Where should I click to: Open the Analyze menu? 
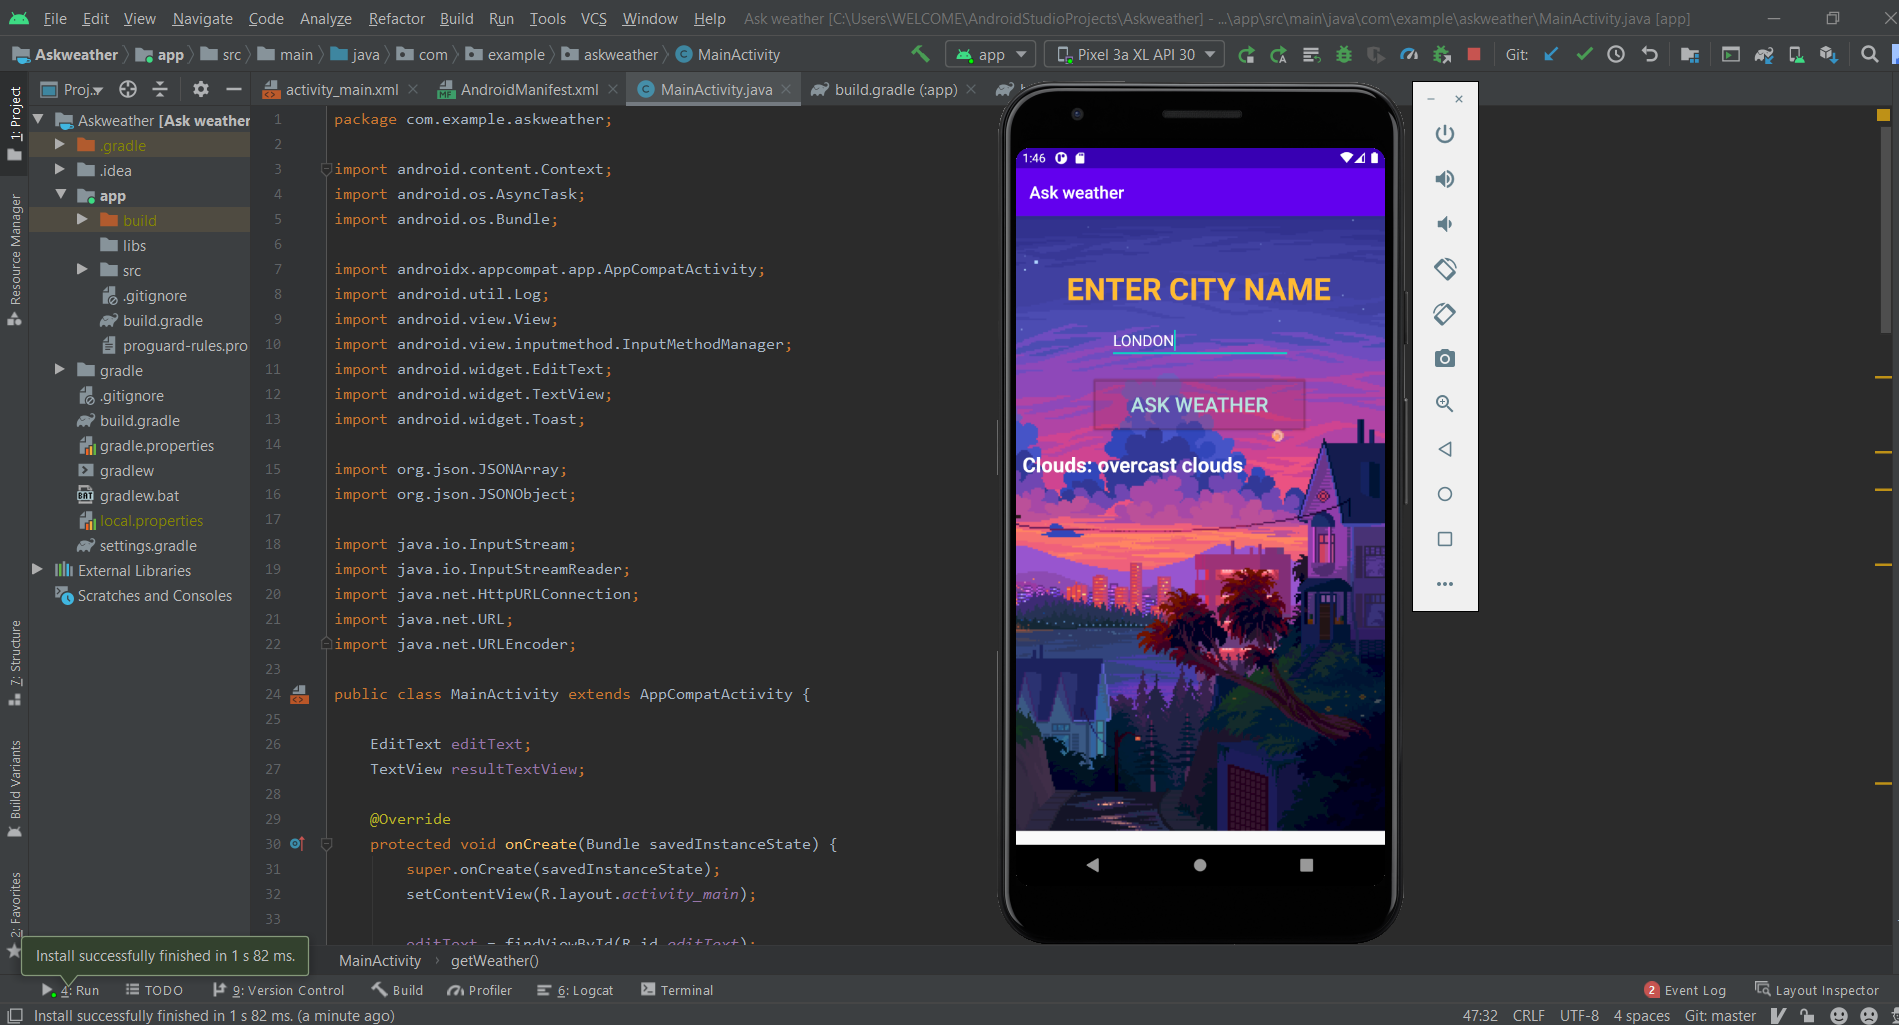pyautogui.click(x=326, y=18)
